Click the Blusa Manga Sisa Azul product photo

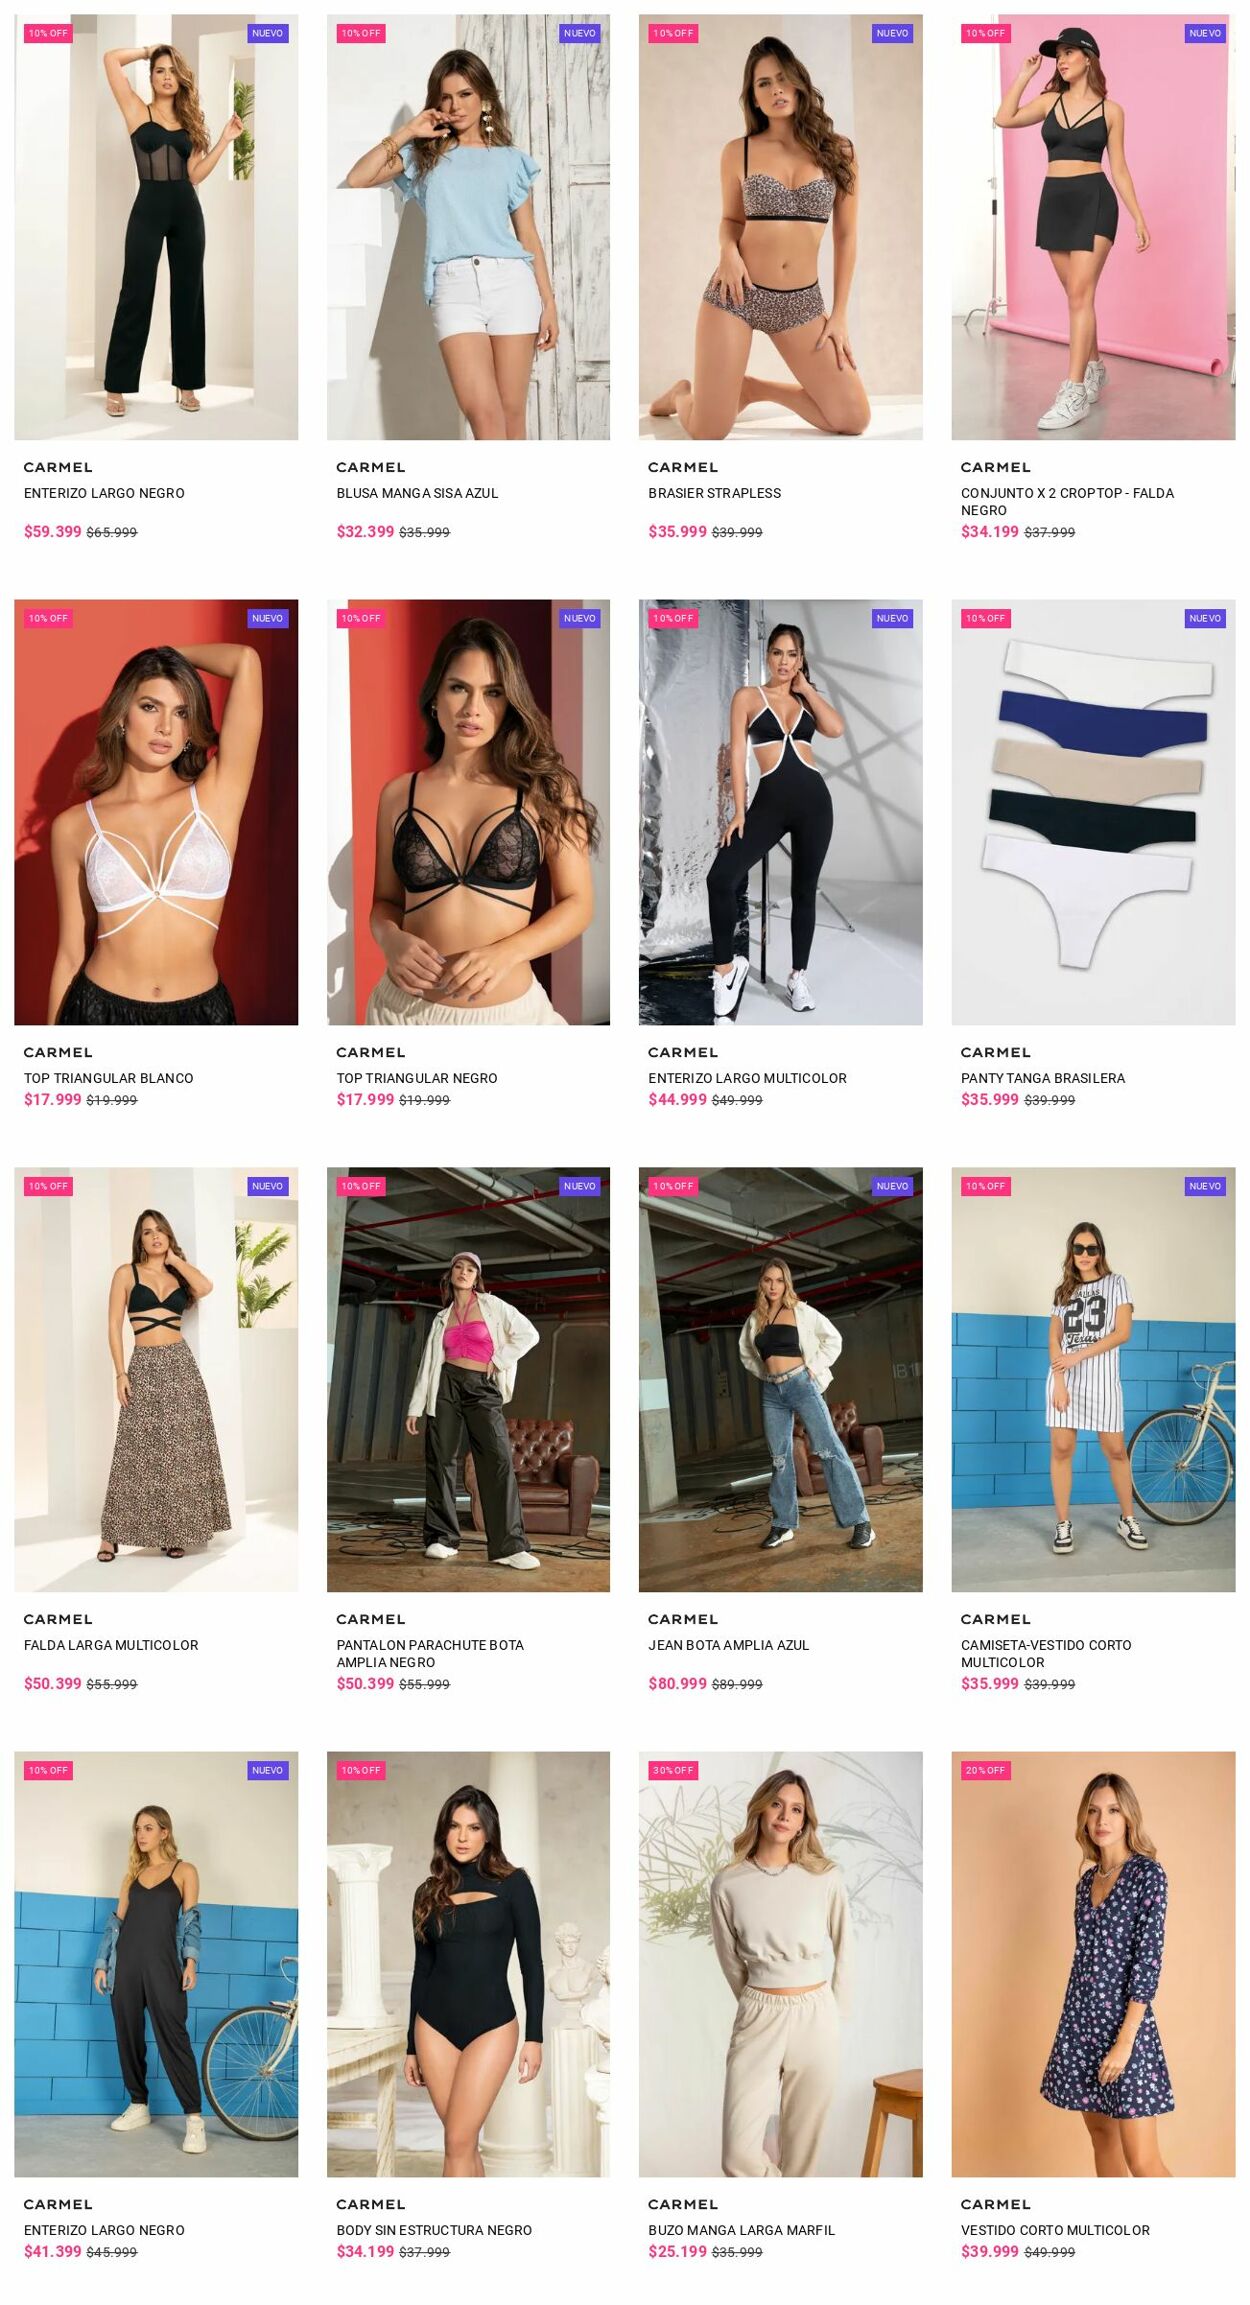[x=468, y=227]
